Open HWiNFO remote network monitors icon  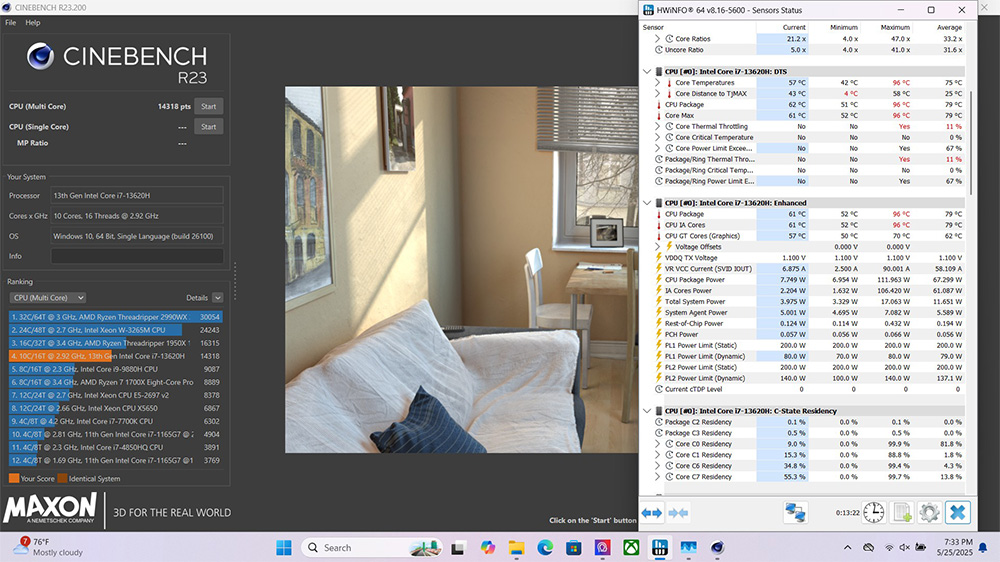[795, 512]
